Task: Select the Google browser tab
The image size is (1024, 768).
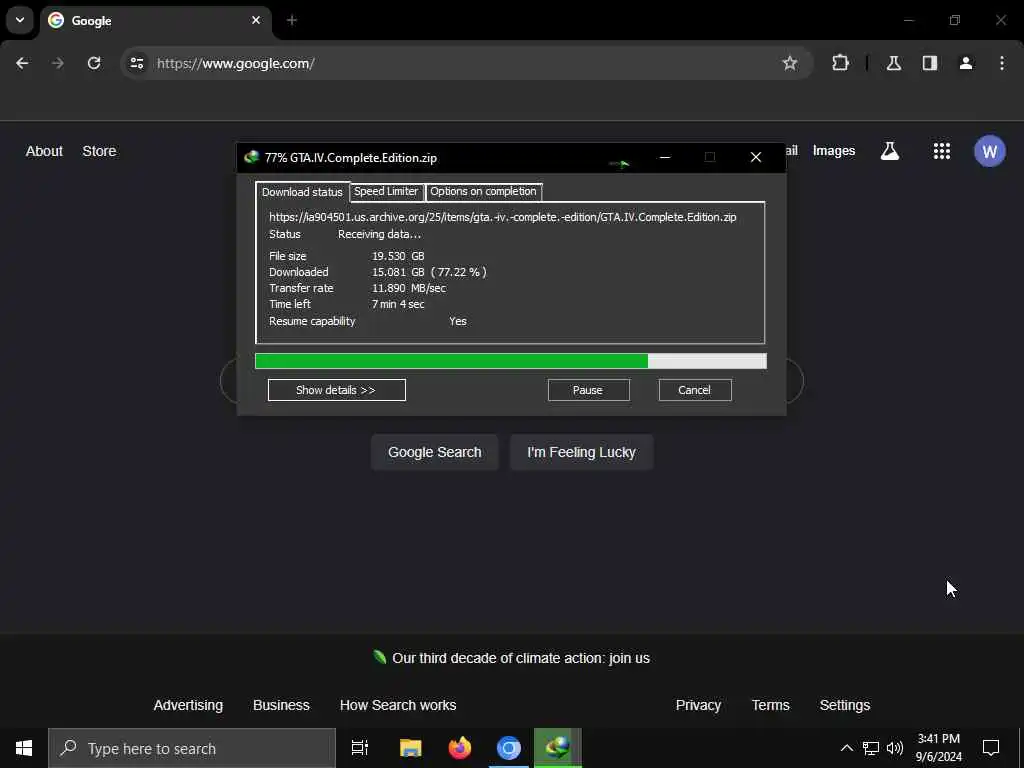Action: [155, 21]
